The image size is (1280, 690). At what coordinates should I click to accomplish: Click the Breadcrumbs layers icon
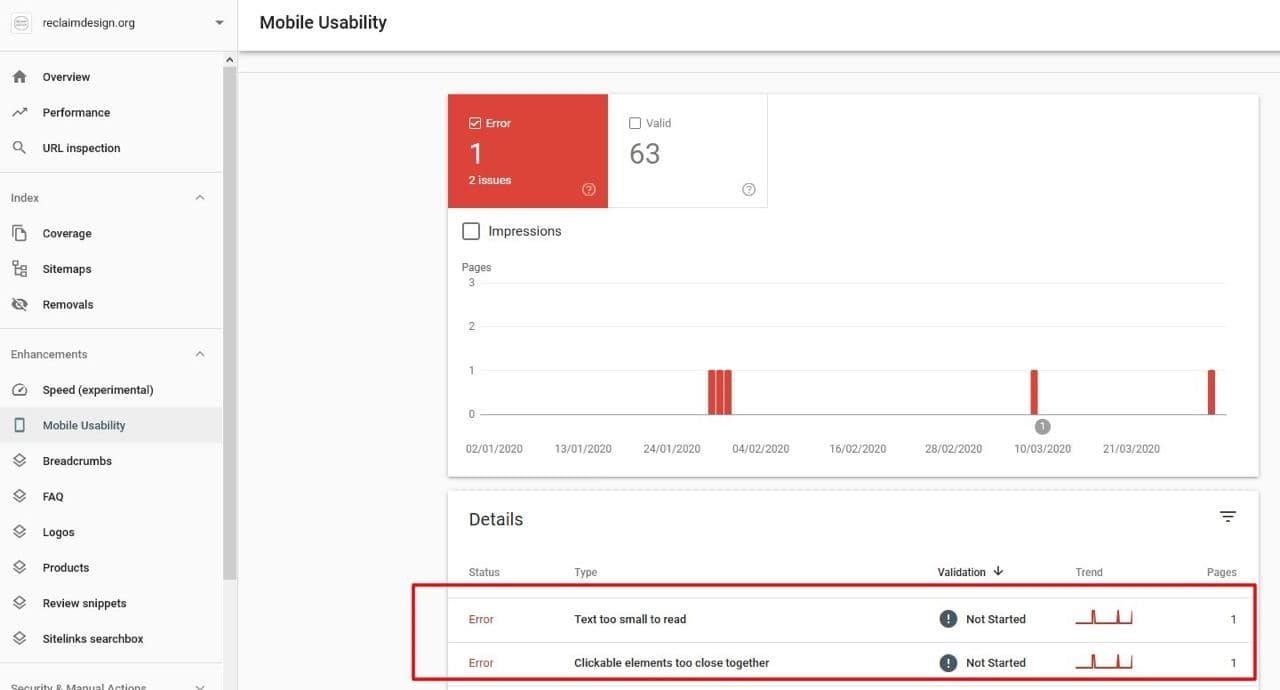pyautogui.click(x=19, y=461)
